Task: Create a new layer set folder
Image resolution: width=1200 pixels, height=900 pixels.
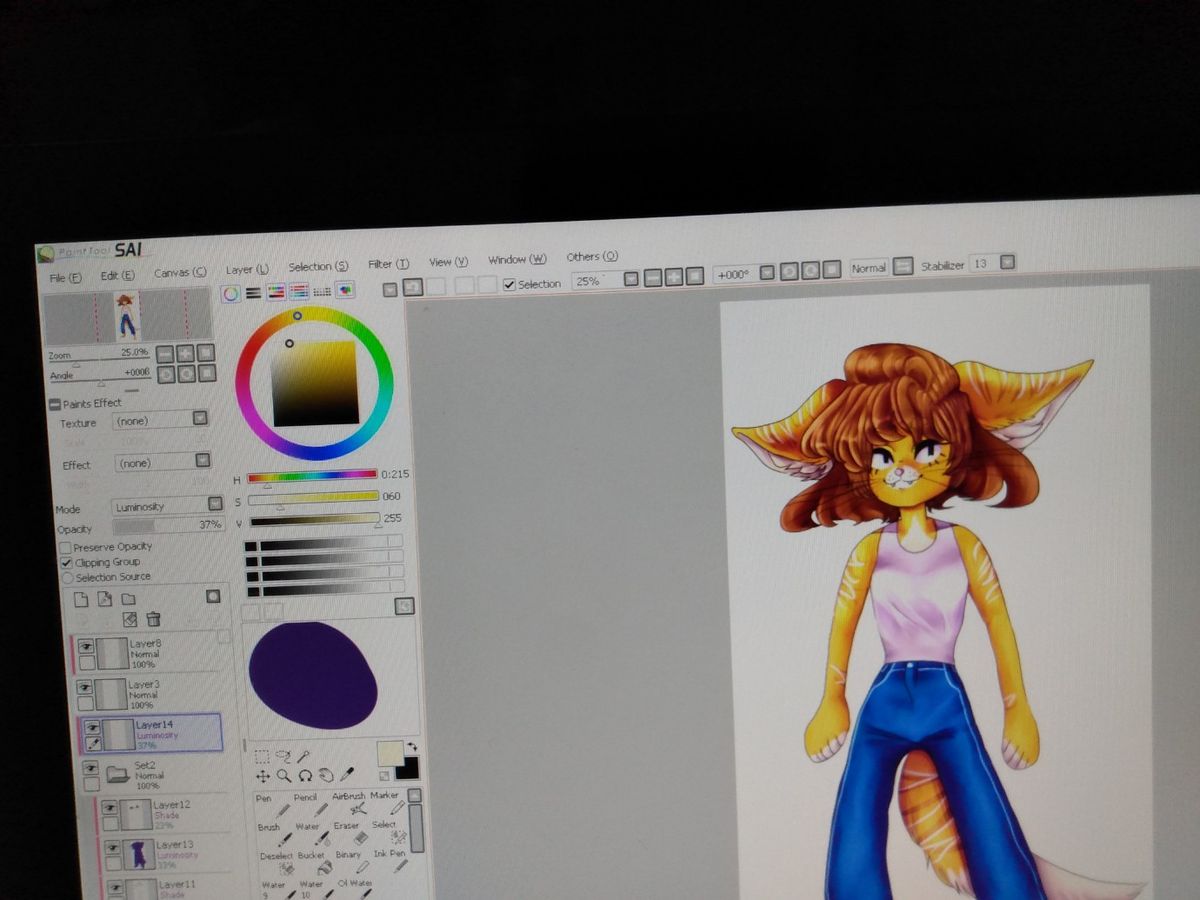Action: [x=128, y=599]
